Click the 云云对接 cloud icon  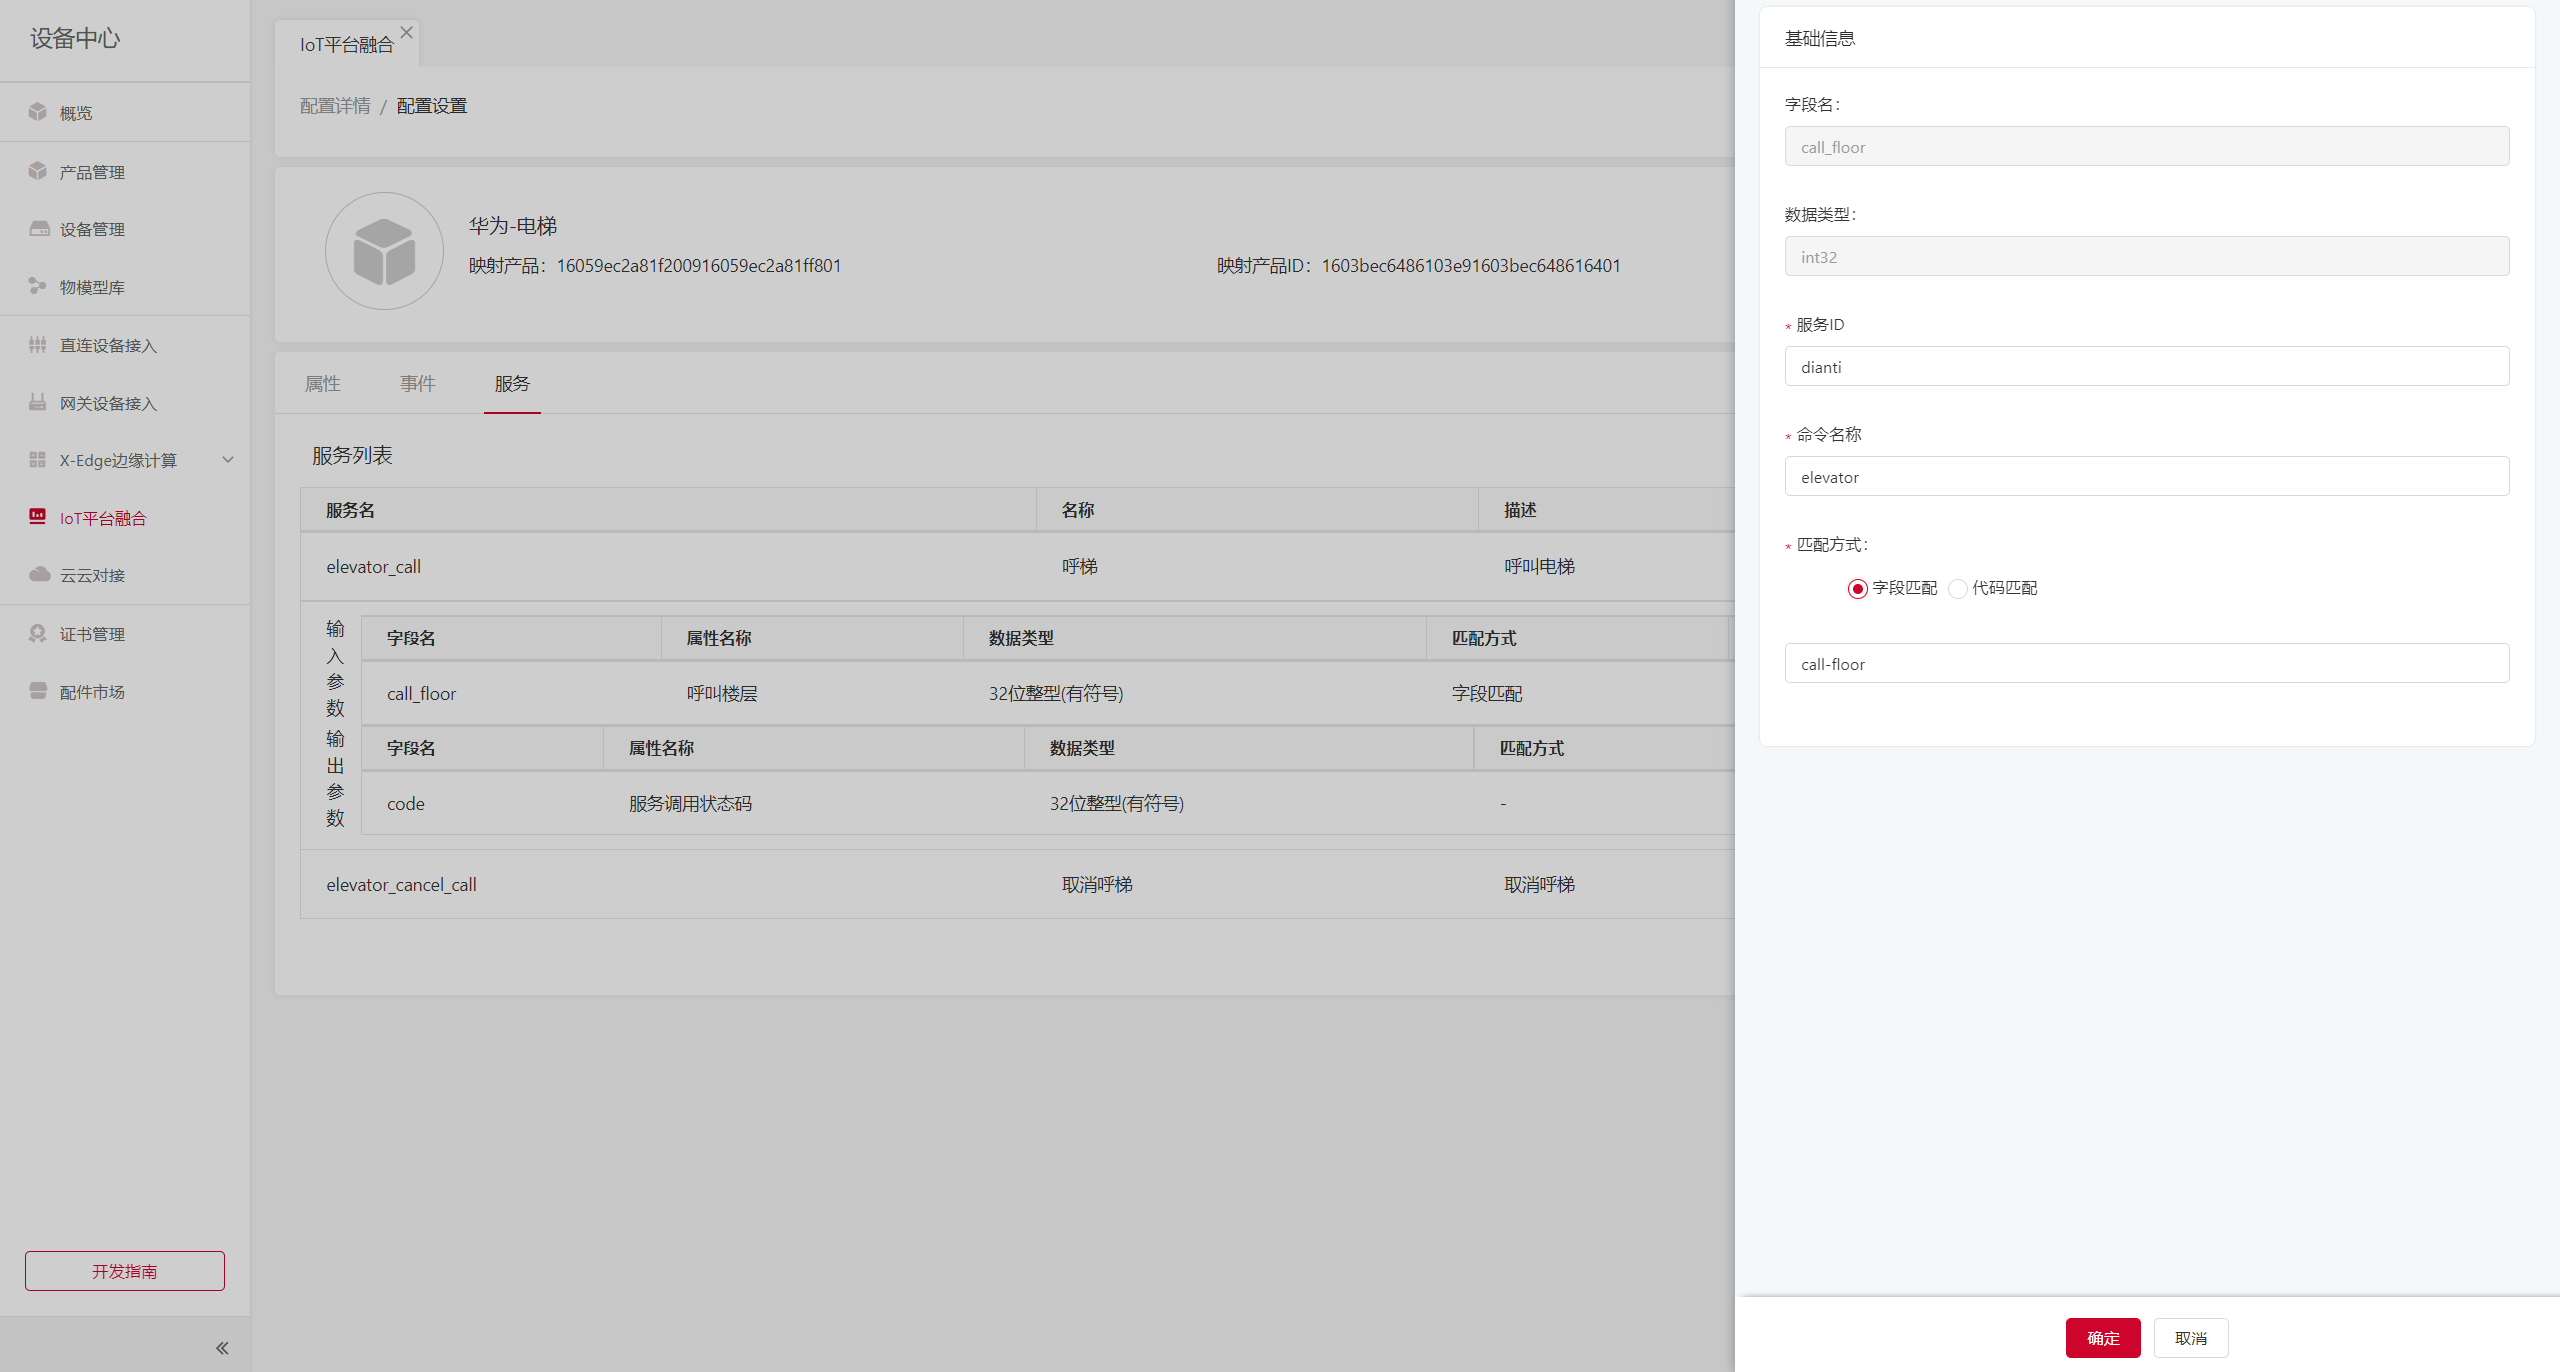point(38,574)
